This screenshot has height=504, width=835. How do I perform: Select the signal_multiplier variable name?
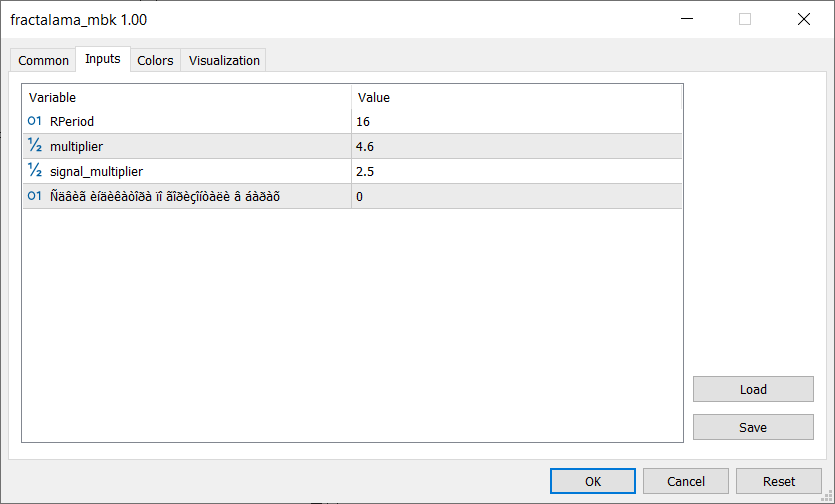click(96, 172)
